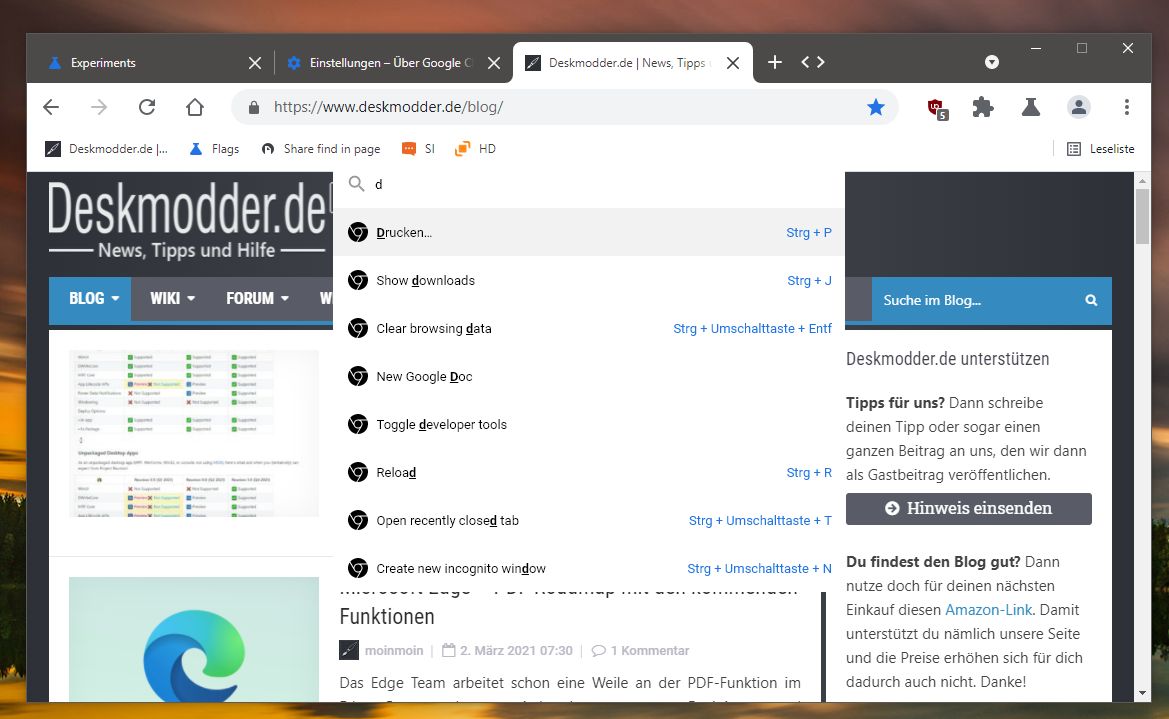This screenshot has height=719, width=1169.
Task: Close the Deskmodder.de tab
Action: point(733,63)
